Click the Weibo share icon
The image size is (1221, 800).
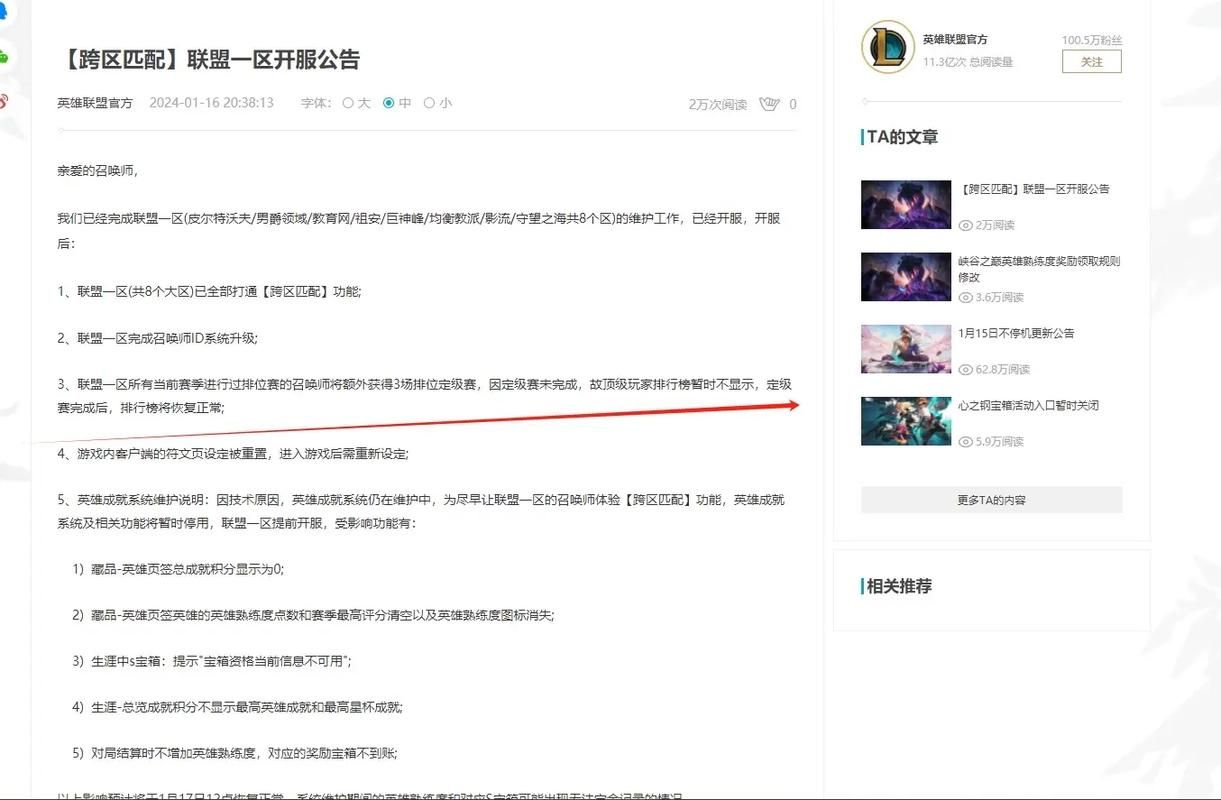tap(4, 100)
